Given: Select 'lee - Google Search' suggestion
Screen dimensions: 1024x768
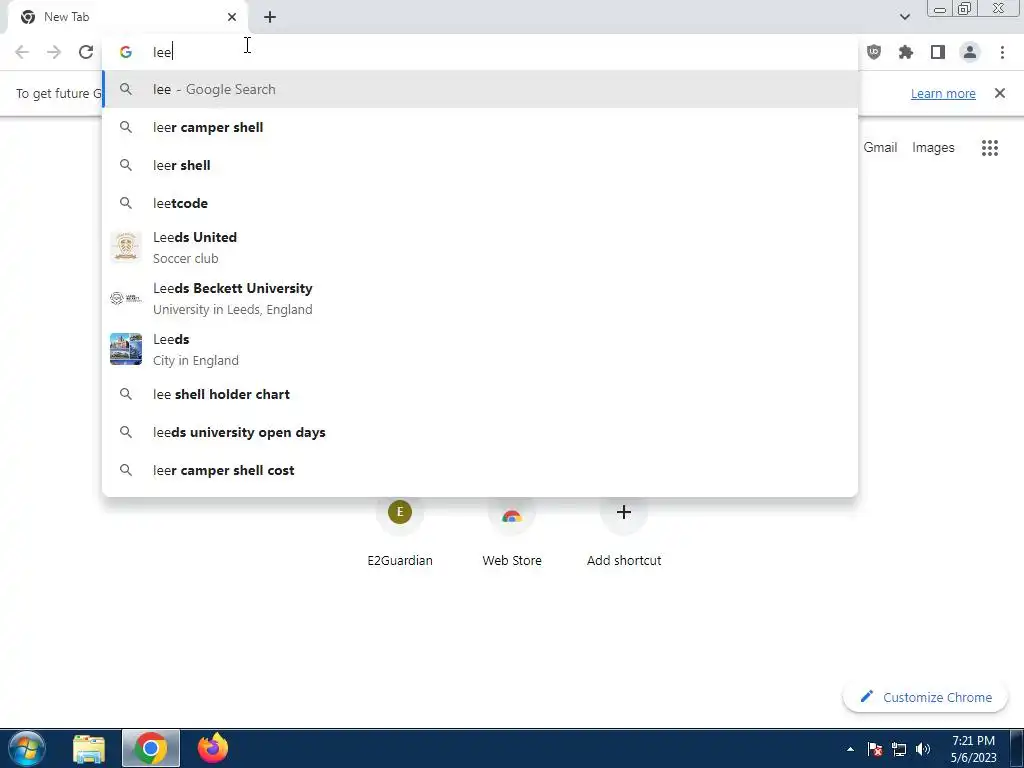Looking at the screenshot, I should click(480, 89).
